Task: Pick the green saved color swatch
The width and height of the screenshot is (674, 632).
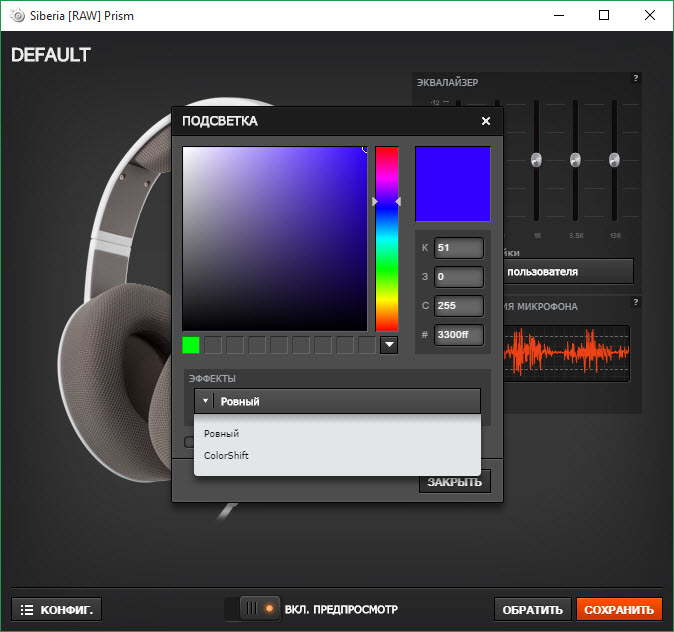Action: pyautogui.click(x=191, y=345)
